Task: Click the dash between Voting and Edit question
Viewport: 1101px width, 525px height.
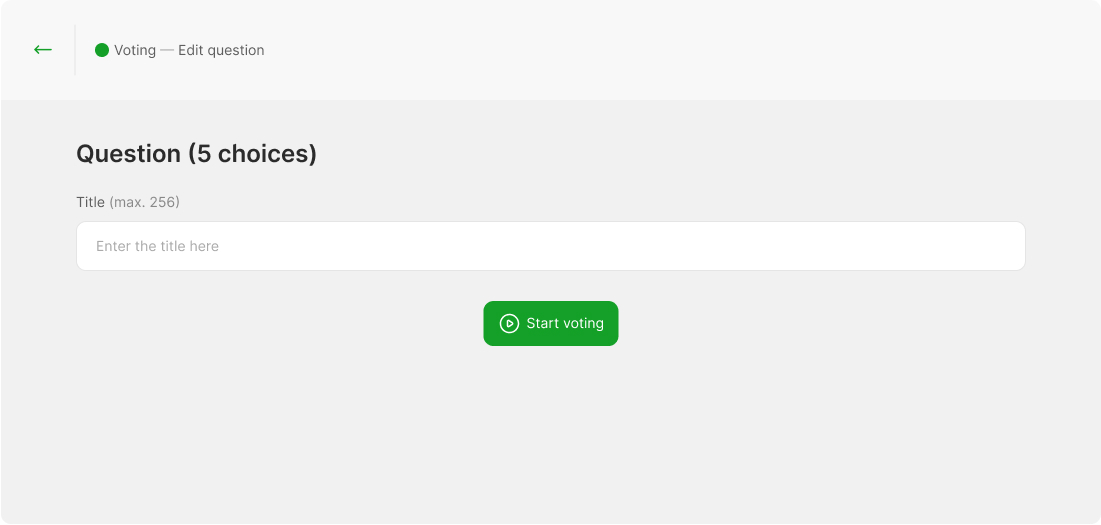Action: (x=167, y=50)
